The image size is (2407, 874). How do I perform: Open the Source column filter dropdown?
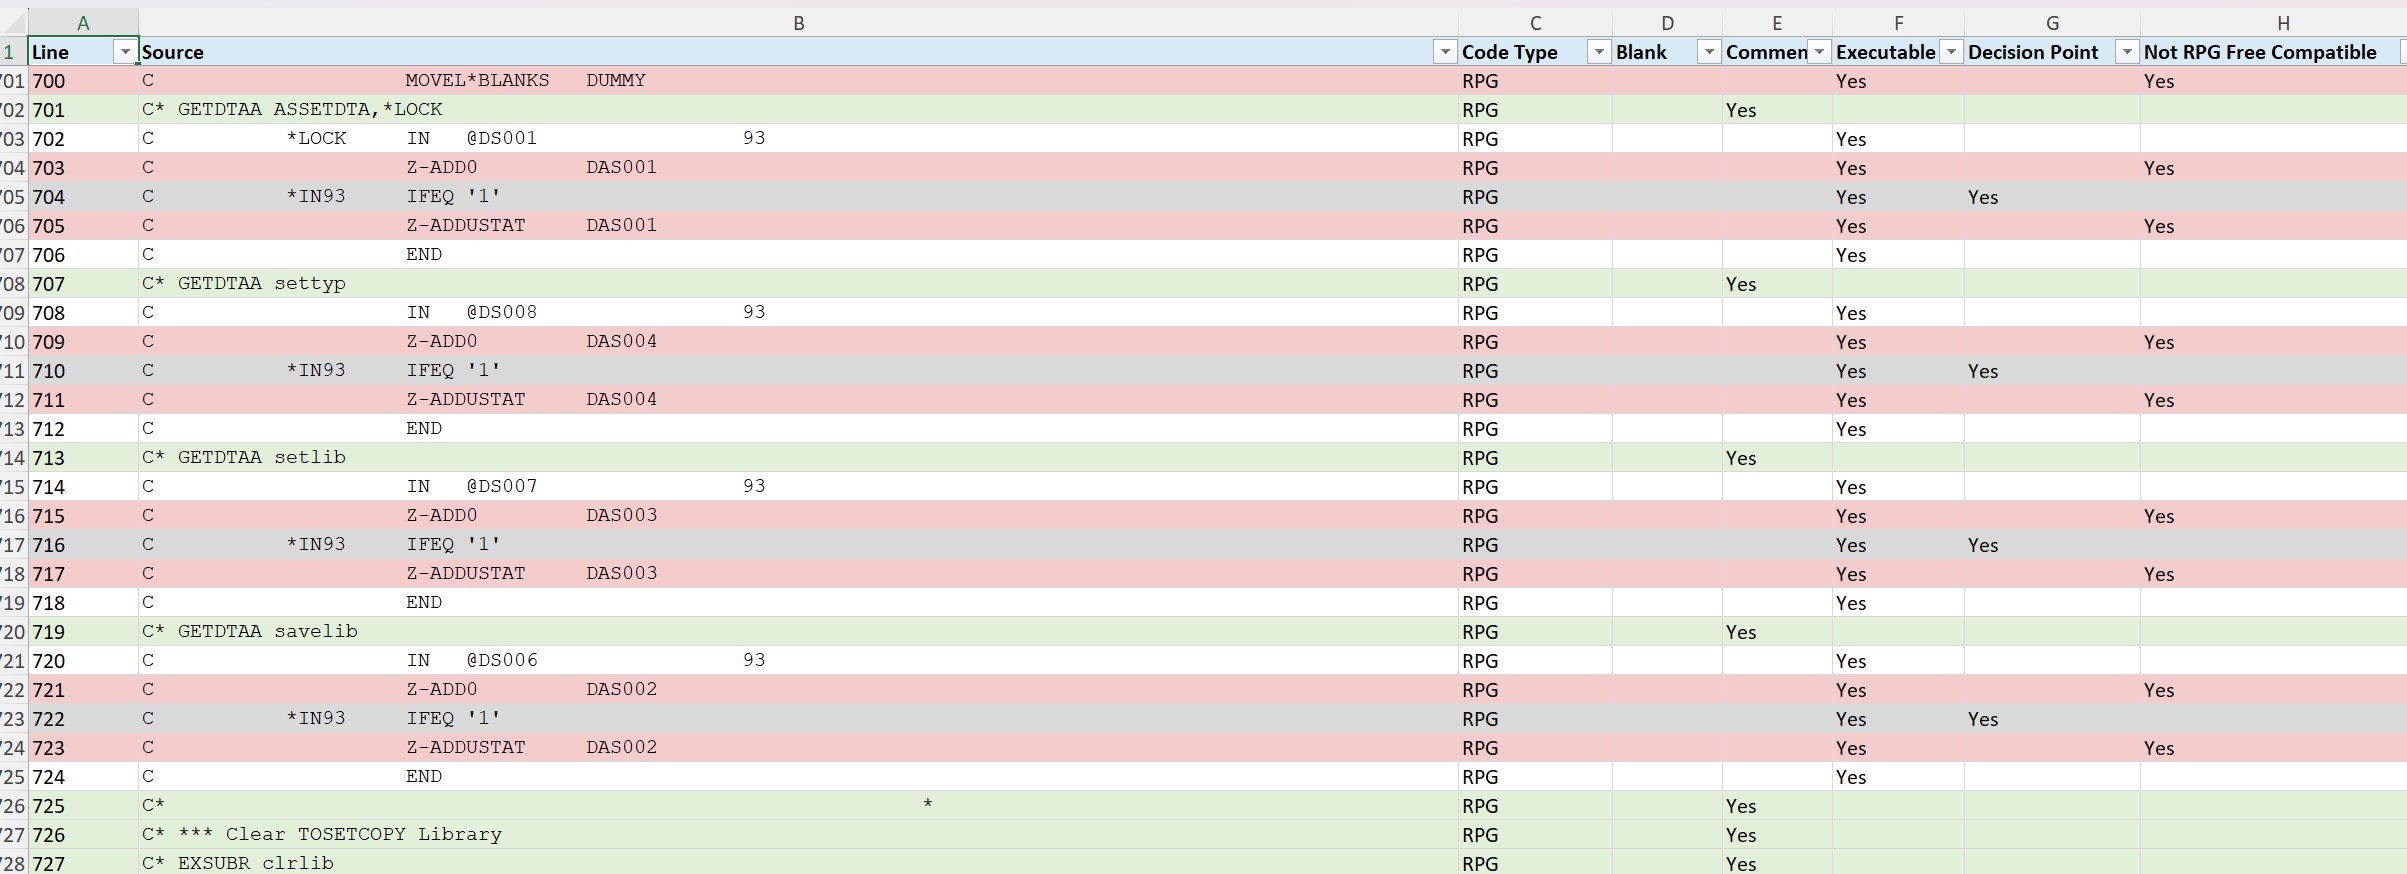[x=1444, y=52]
